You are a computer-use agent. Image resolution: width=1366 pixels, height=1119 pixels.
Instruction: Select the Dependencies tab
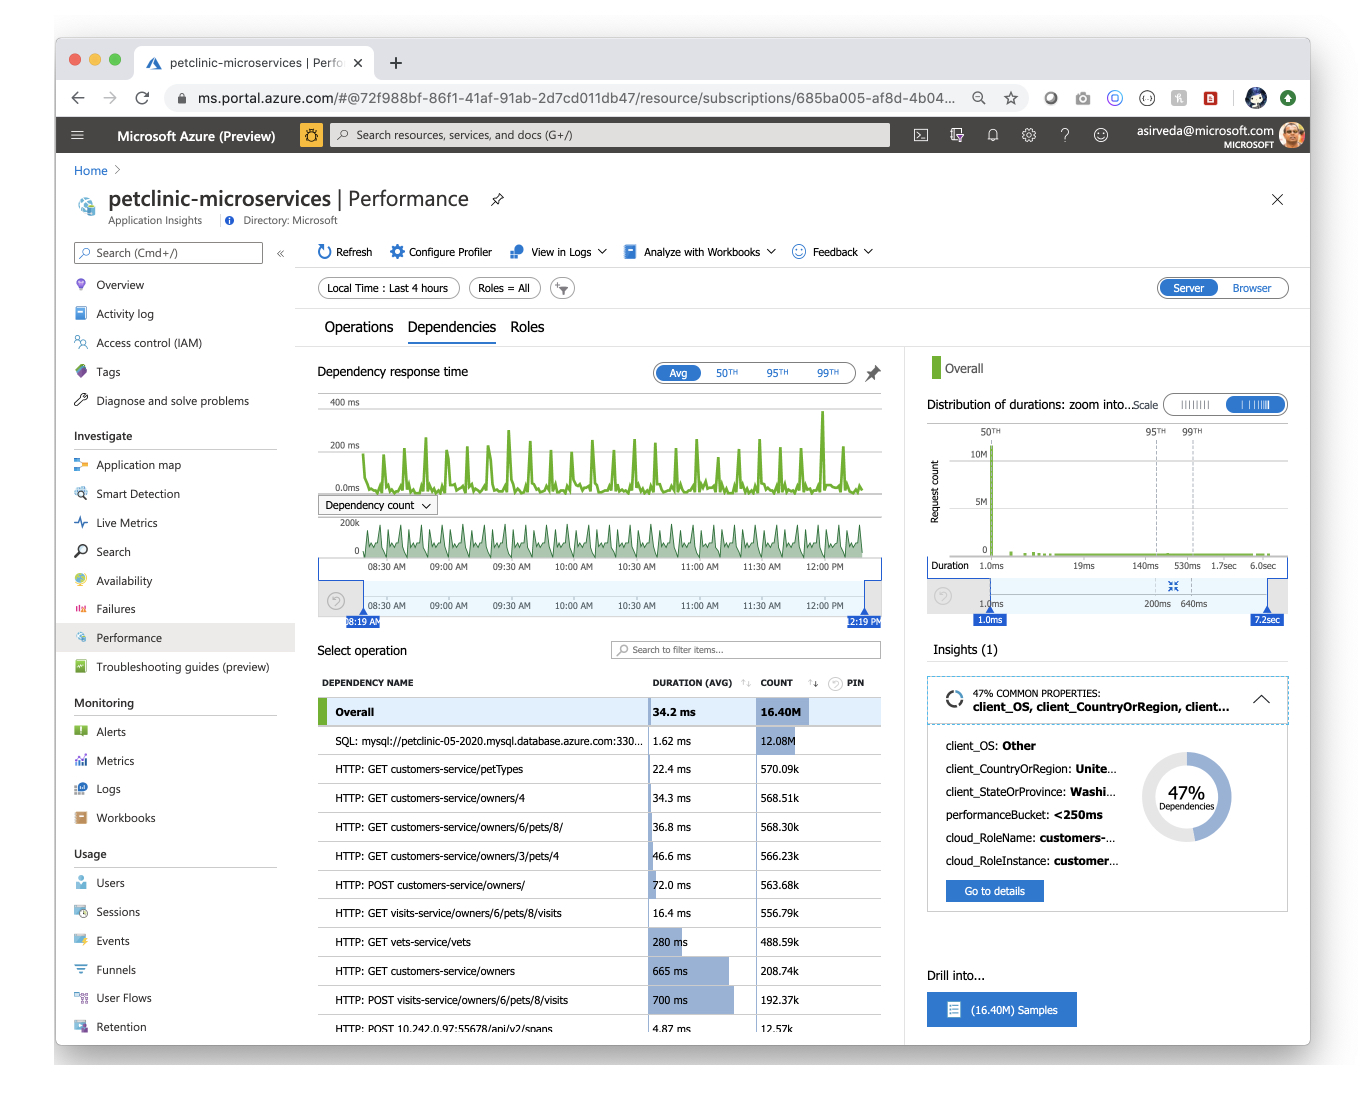pos(452,327)
